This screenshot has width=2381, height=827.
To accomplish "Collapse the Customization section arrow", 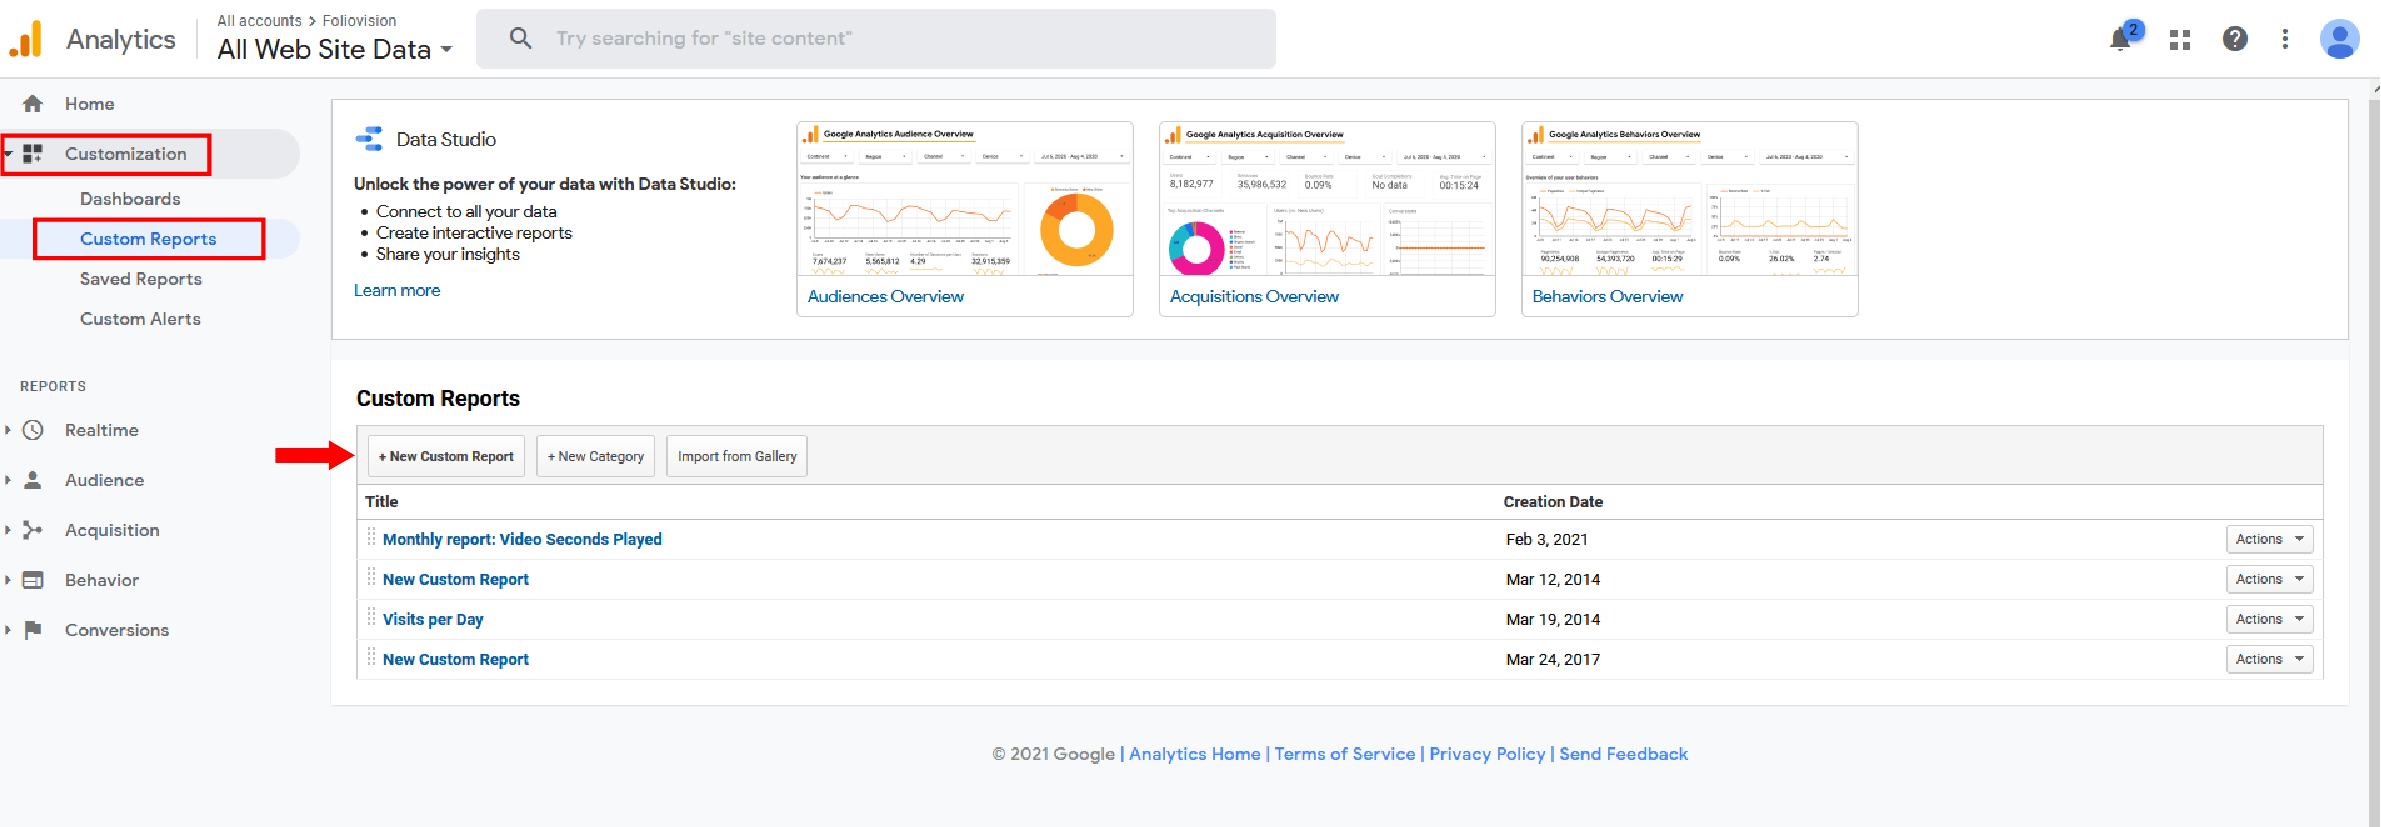I will pyautogui.click(x=8, y=154).
